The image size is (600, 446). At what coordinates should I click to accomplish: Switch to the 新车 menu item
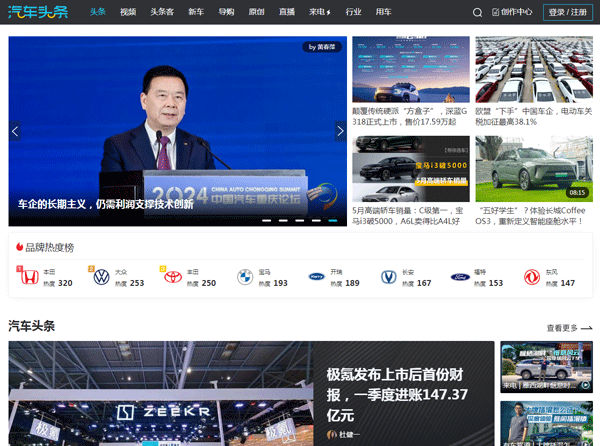pyautogui.click(x=196, y=12)
